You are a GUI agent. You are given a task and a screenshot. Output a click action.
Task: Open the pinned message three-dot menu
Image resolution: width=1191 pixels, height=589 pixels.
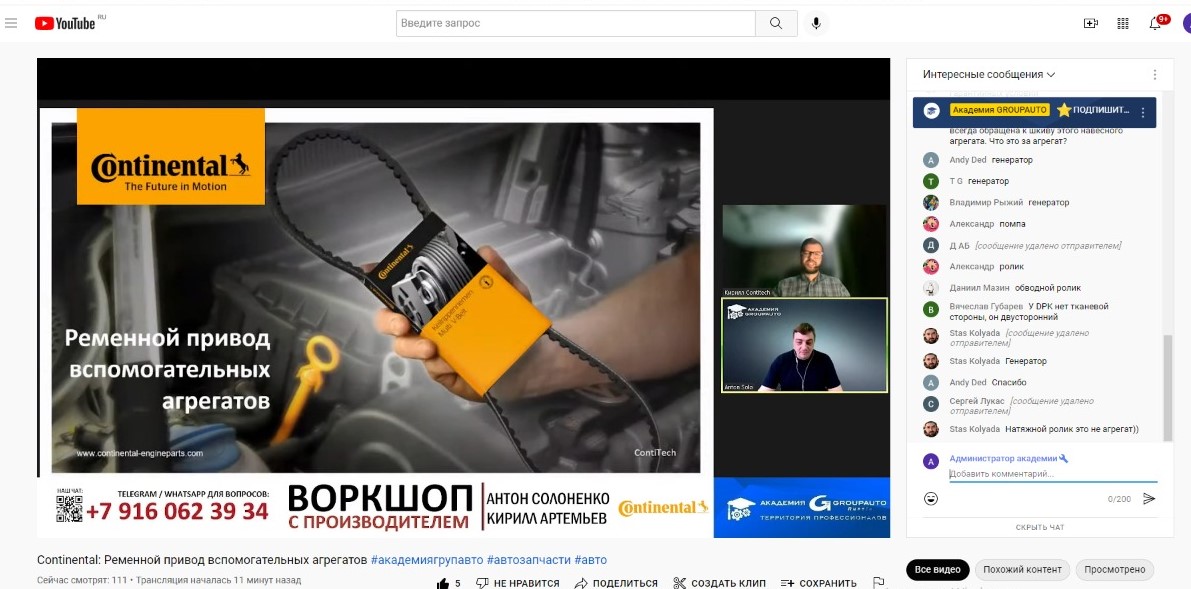coord(1142,112)
